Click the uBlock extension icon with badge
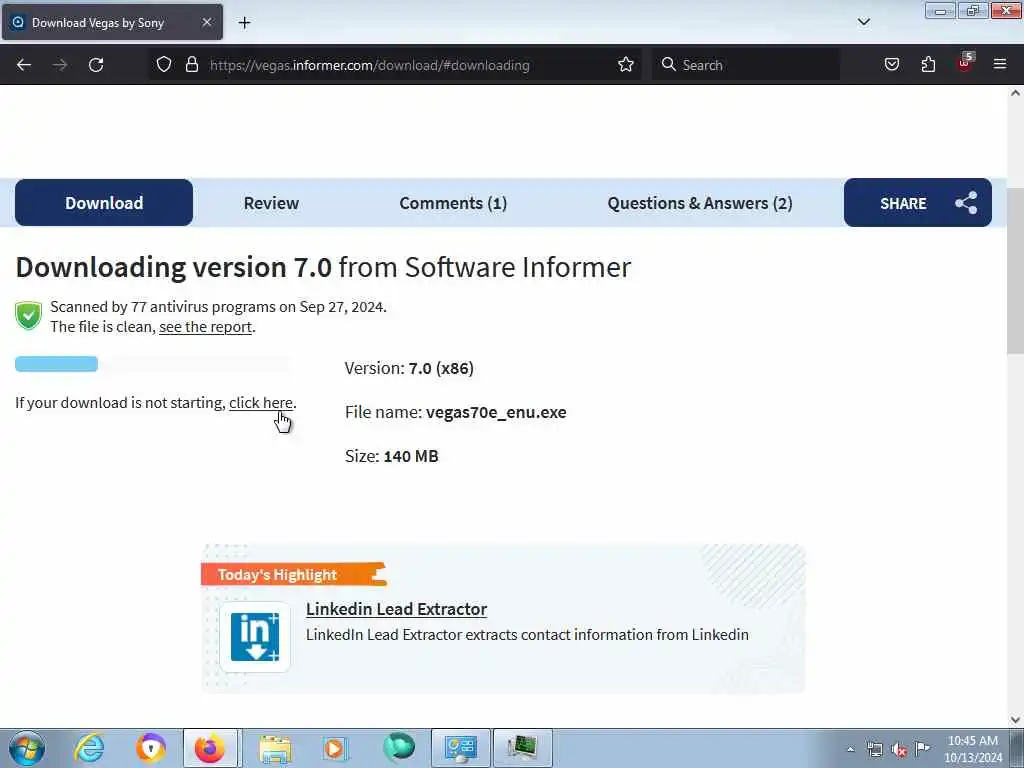The image size is (1024, 768). pyautogui.click(x=965, y=63)
